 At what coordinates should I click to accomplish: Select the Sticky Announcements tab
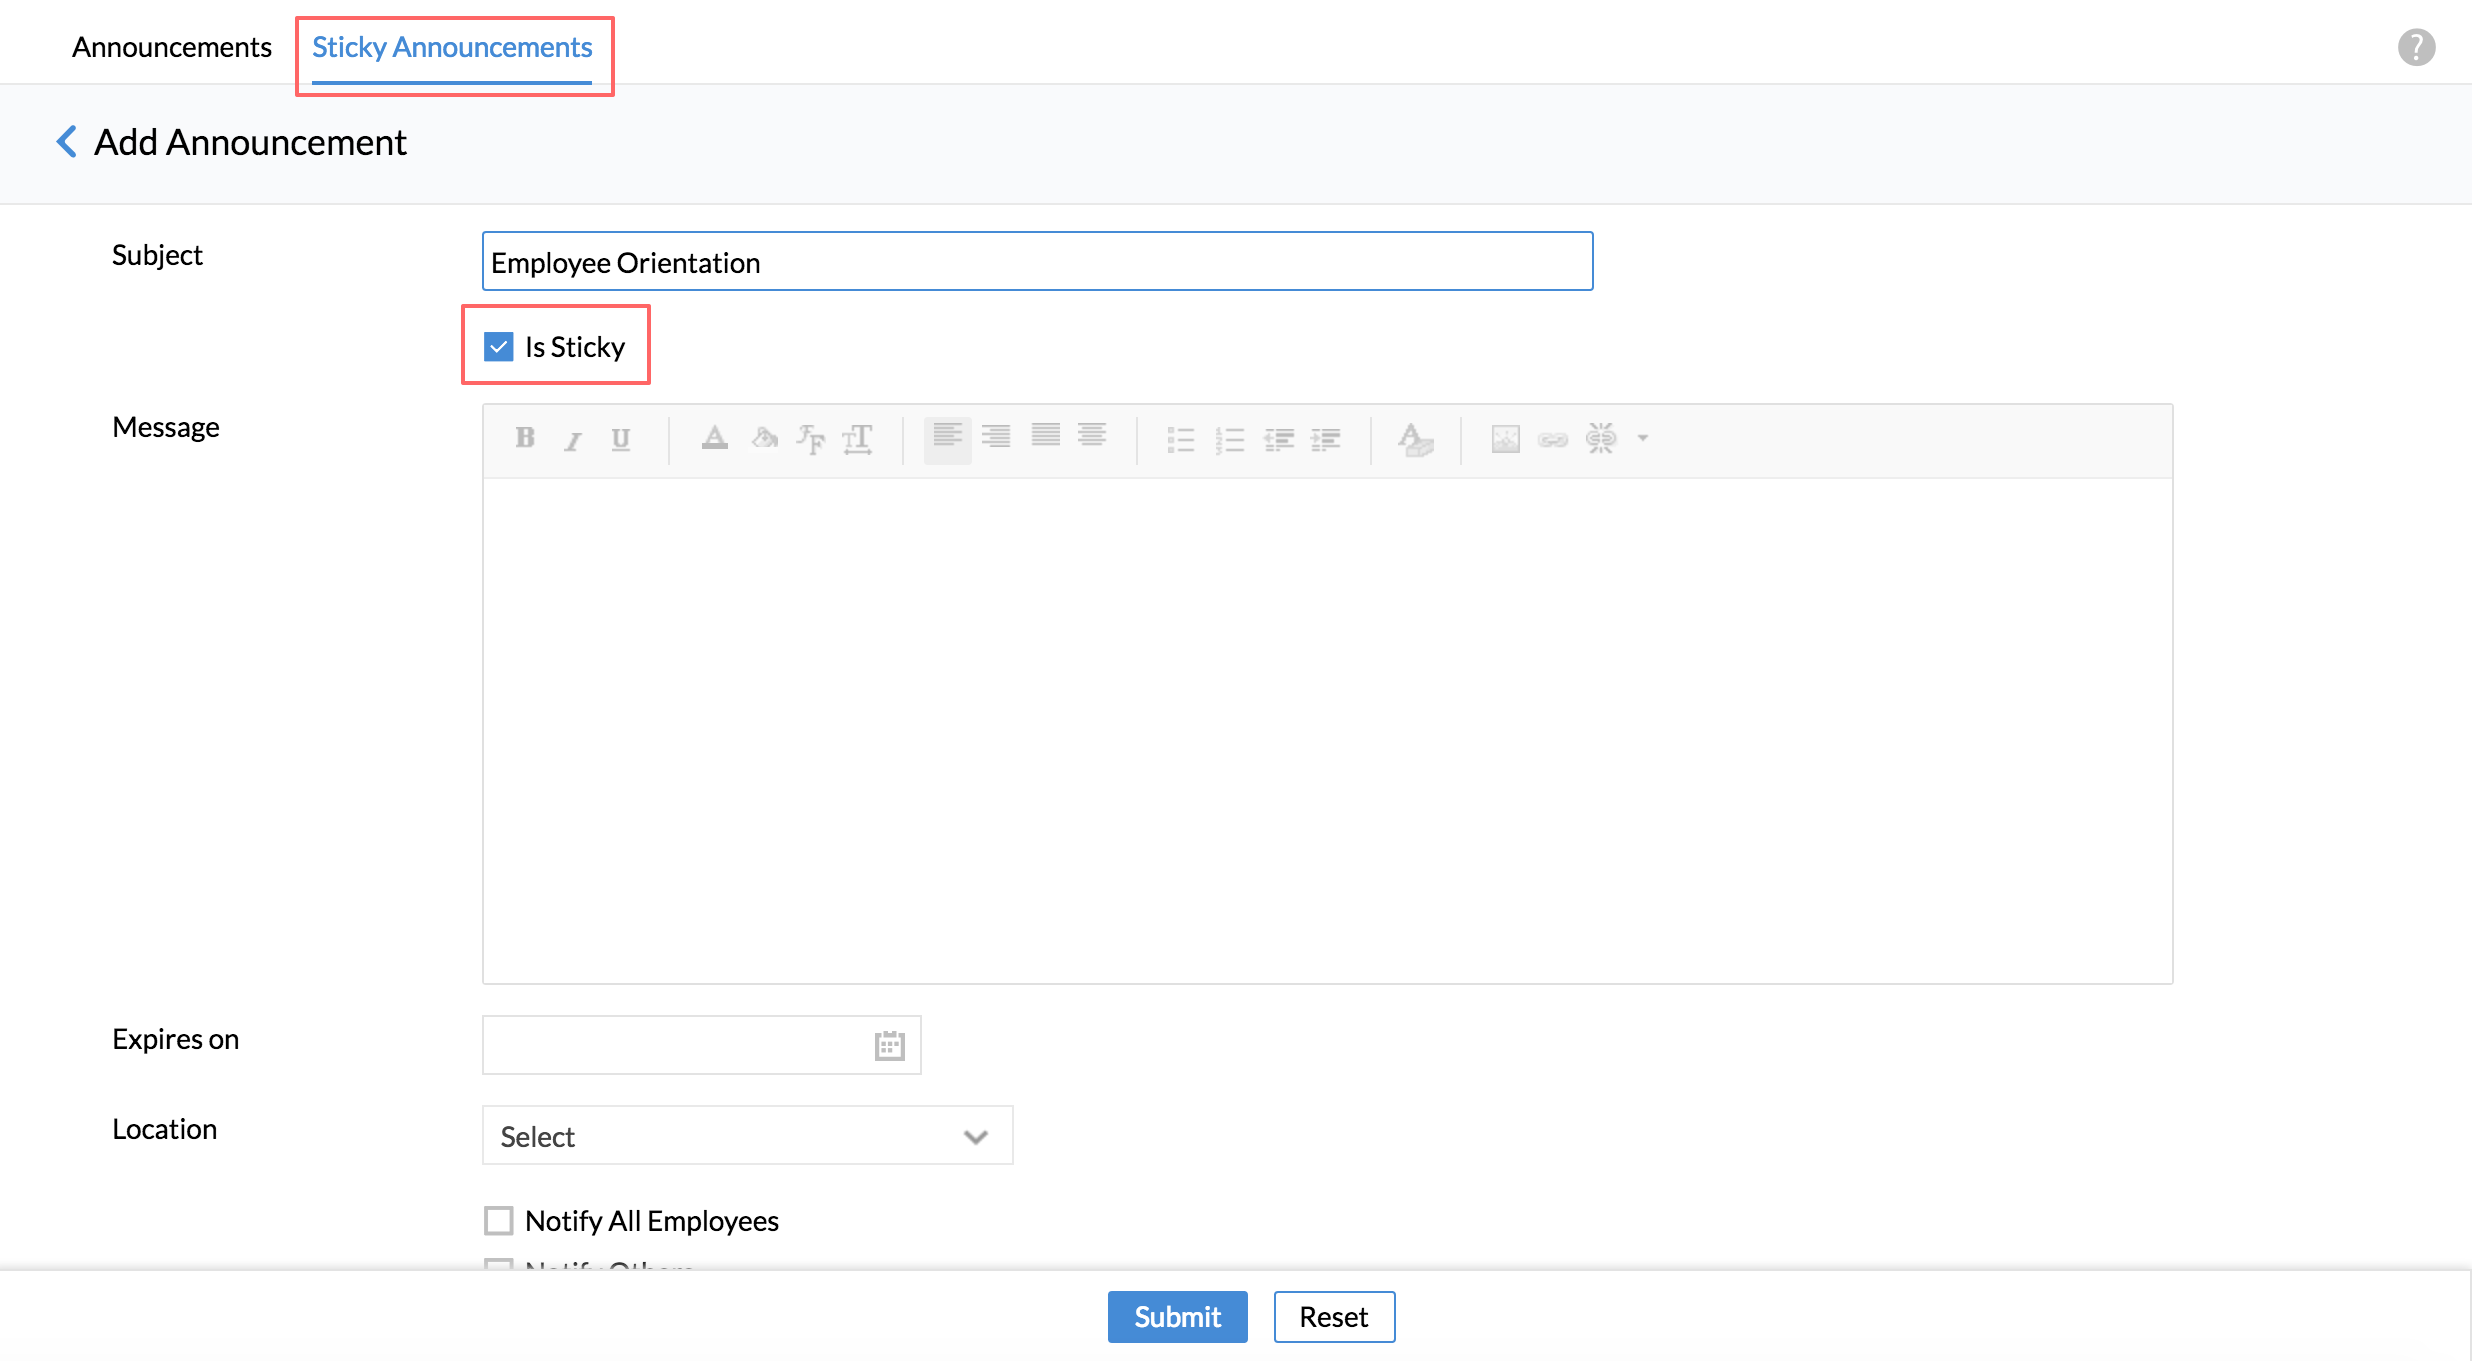[452, 47]
